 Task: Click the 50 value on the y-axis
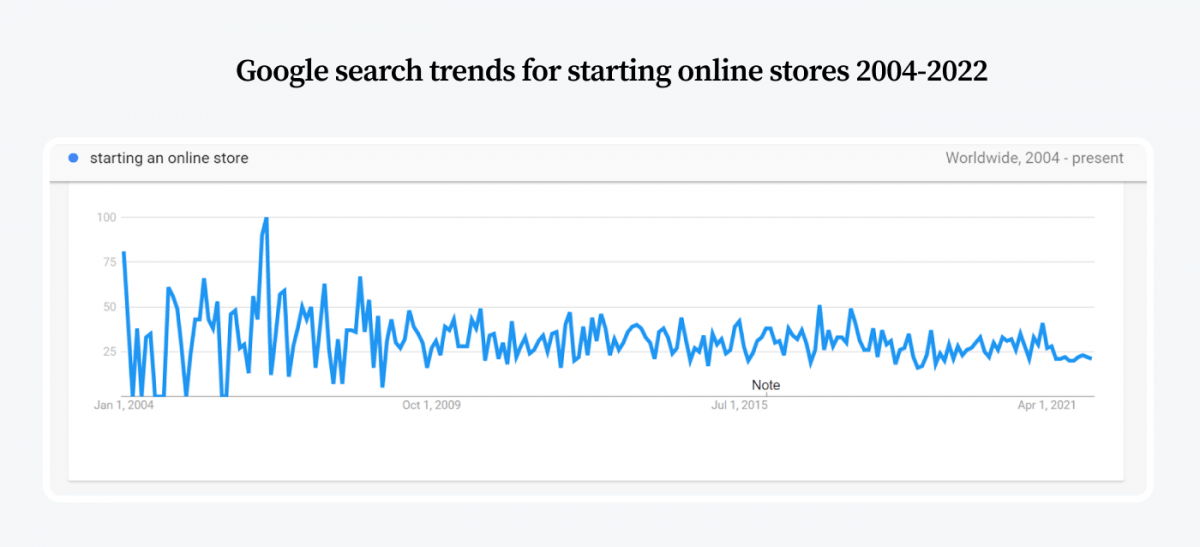[109, 307]
